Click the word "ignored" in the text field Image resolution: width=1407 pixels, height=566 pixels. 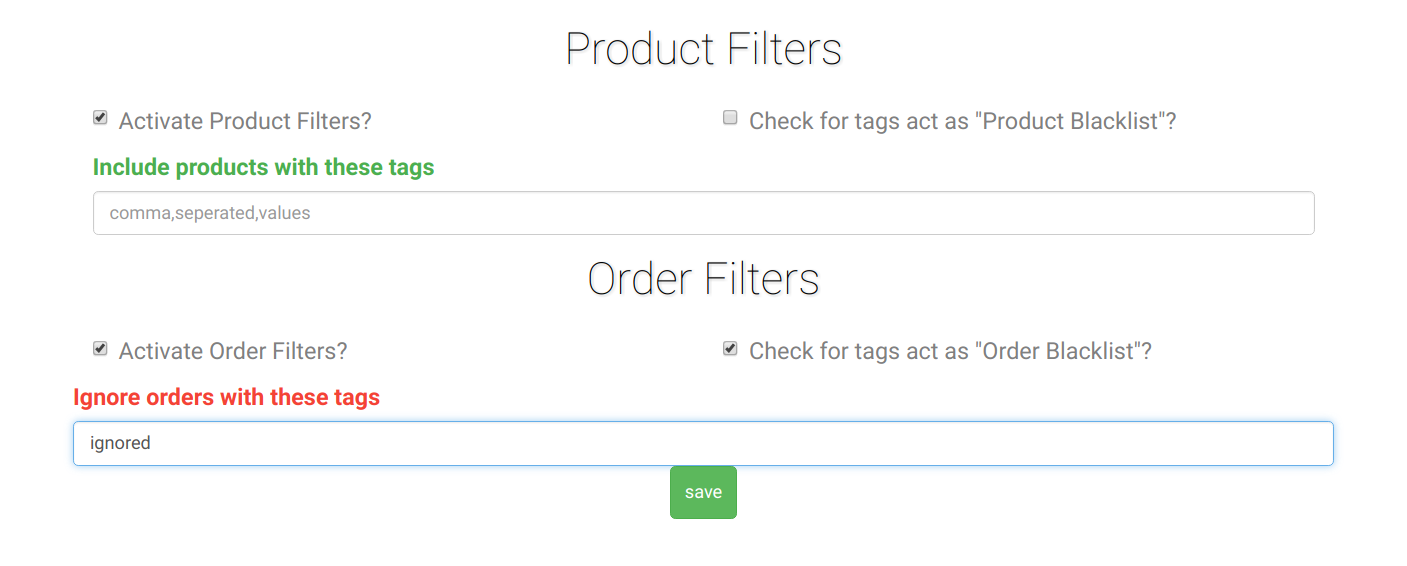[x=120, y=443]
